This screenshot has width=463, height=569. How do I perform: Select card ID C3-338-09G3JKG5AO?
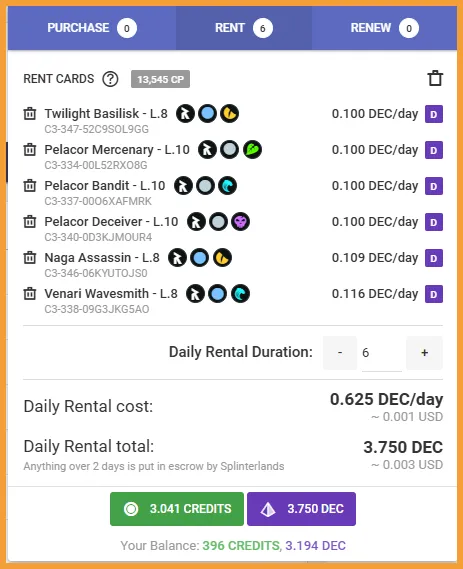point(97,309)
